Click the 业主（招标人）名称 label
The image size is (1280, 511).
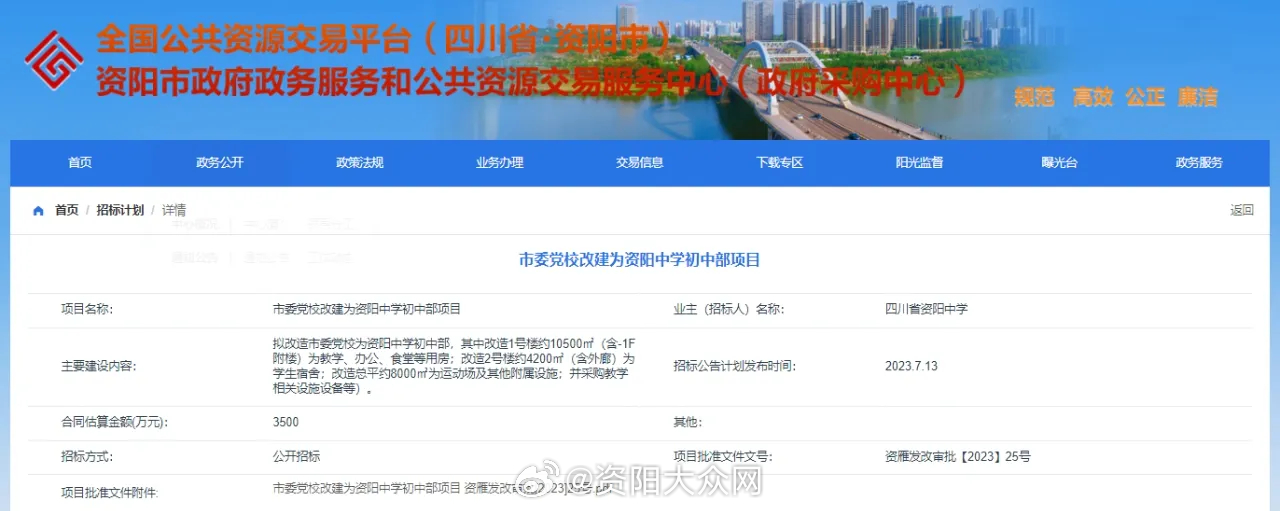(x=729, y=309)
